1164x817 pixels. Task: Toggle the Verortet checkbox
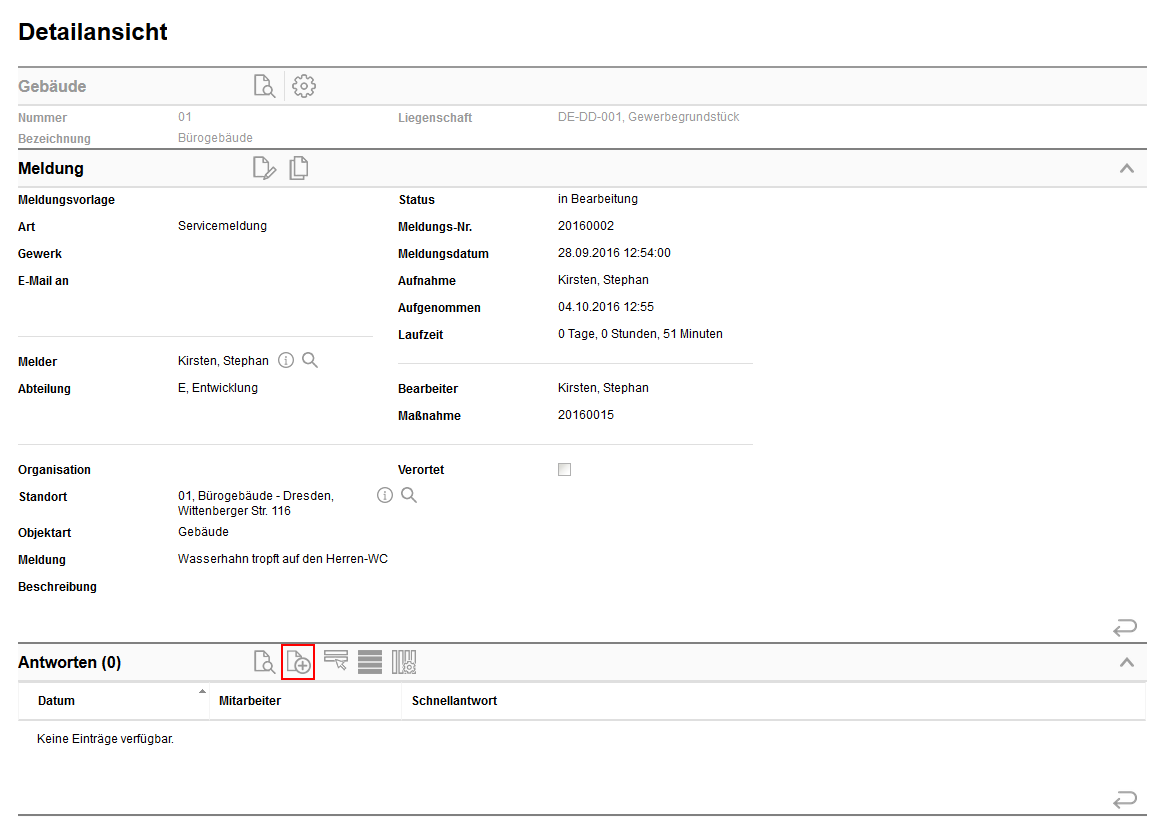[x=564, y=468]
